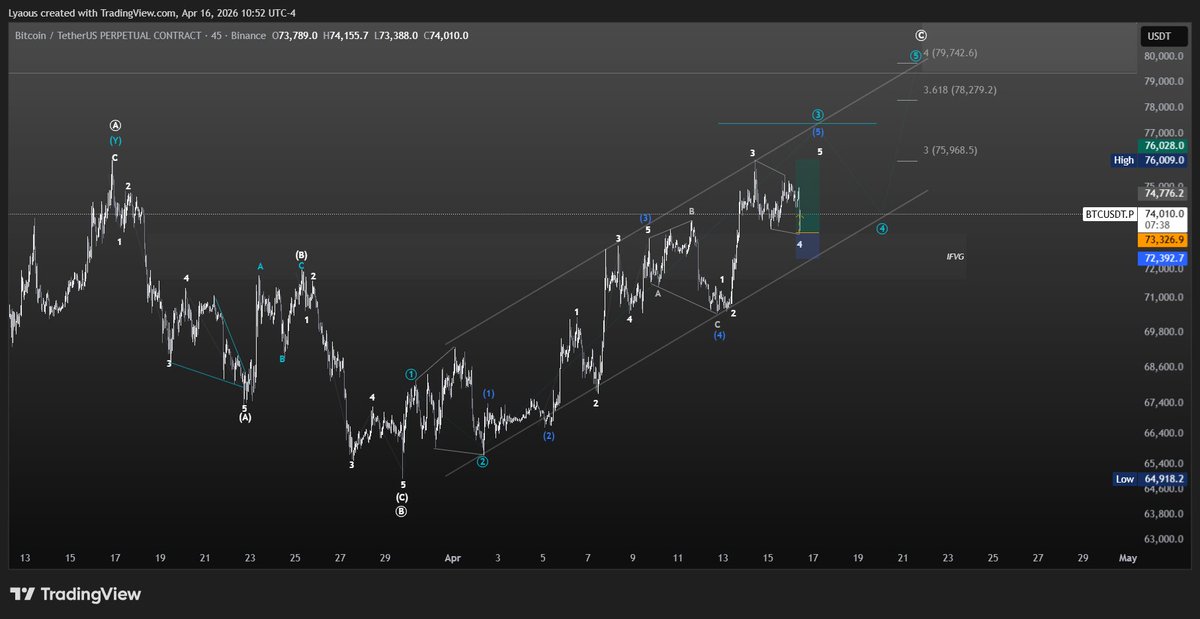
Task: Select the circled B wave label at low
Action: (x=401, y=511)
